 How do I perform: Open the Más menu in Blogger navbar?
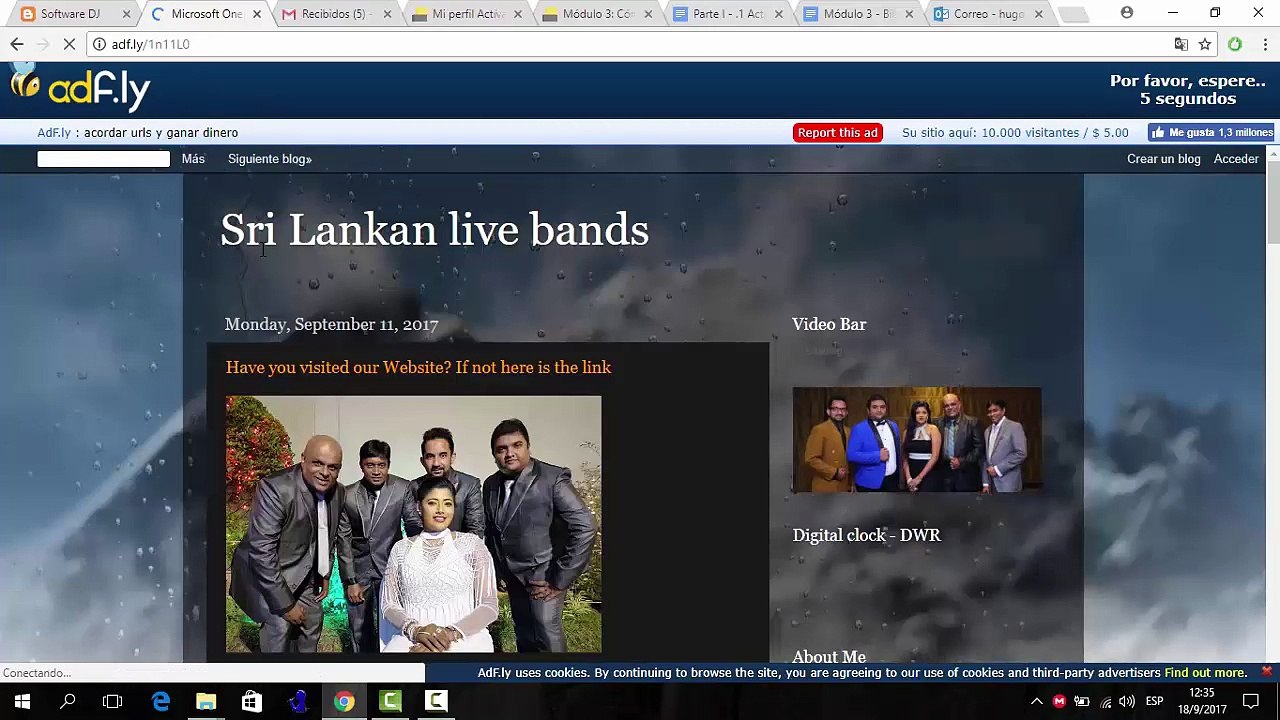tap(193, 159)
